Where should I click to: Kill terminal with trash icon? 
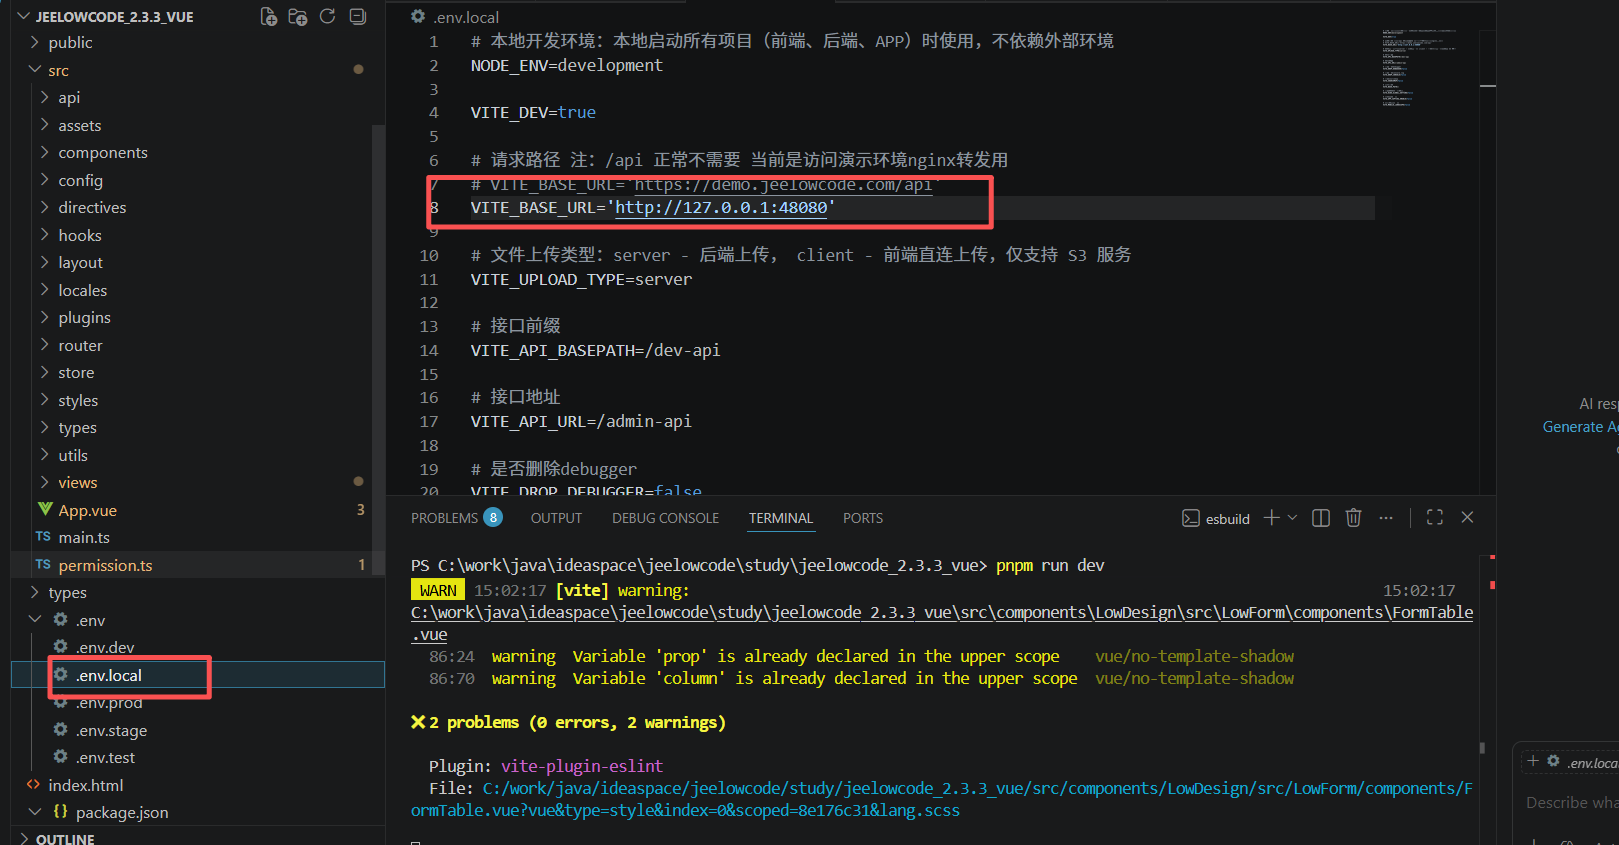click(x=1353, y=518)
